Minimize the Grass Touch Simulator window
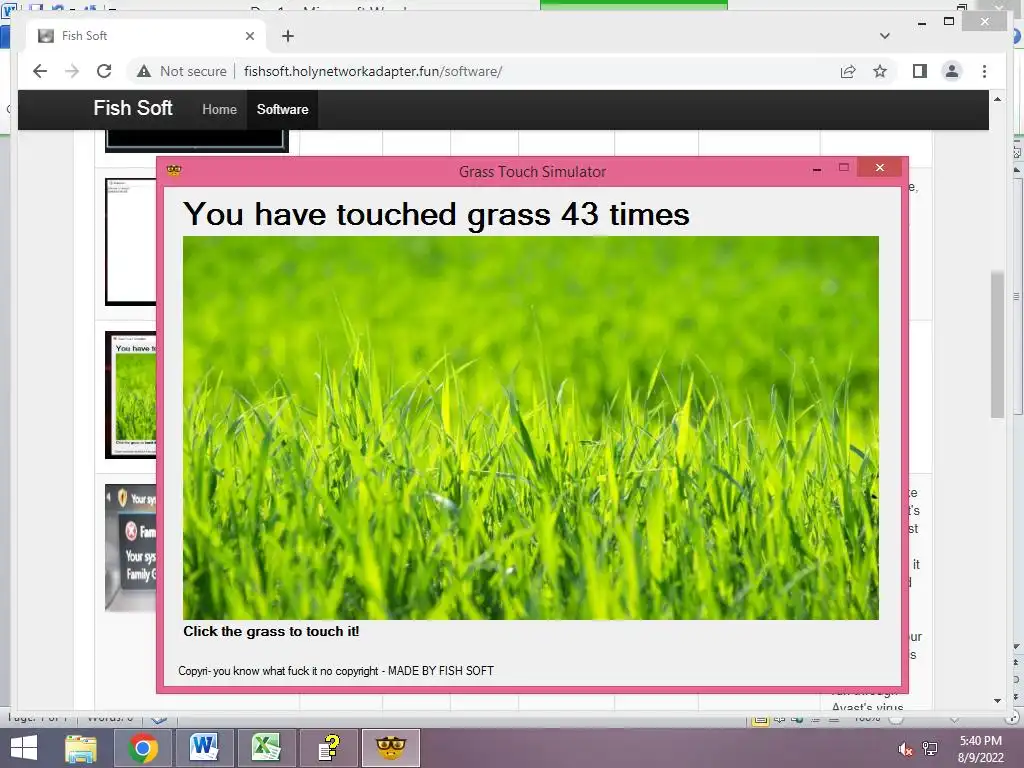1024x768 pixels. (816, 169)
